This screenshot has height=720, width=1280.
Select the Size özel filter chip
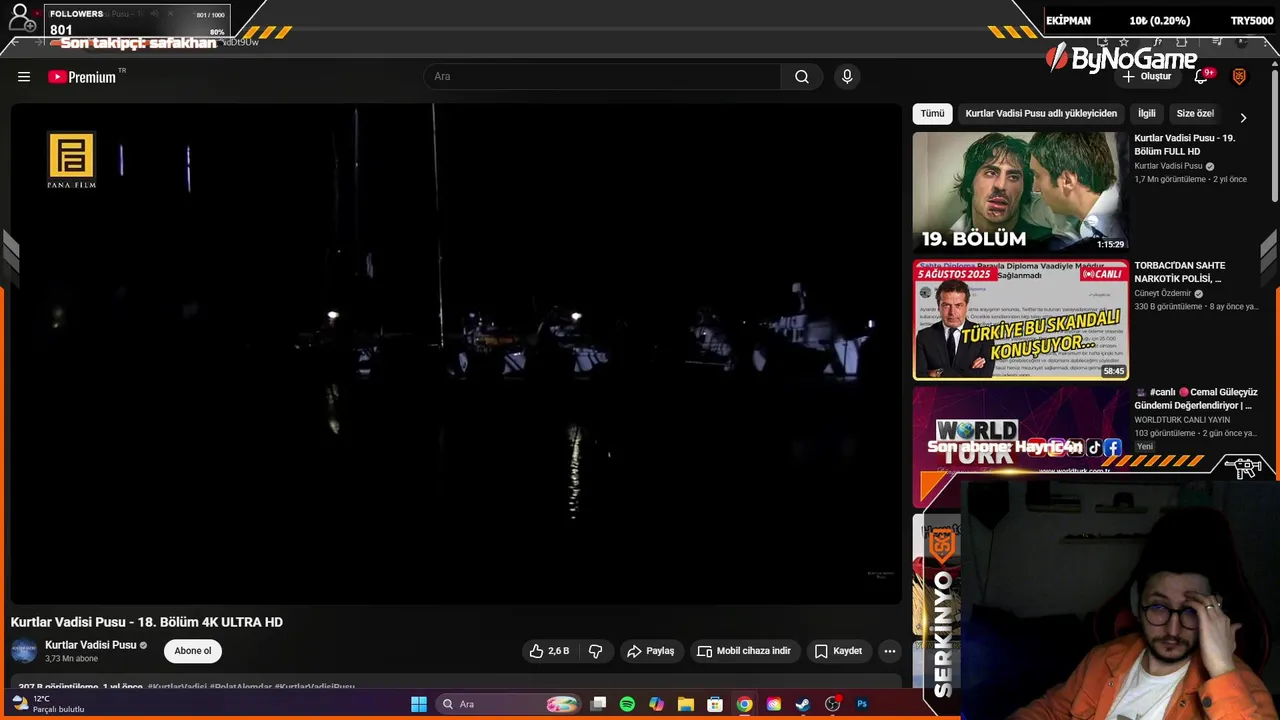pyautogui.click(x=1195, y=114)
